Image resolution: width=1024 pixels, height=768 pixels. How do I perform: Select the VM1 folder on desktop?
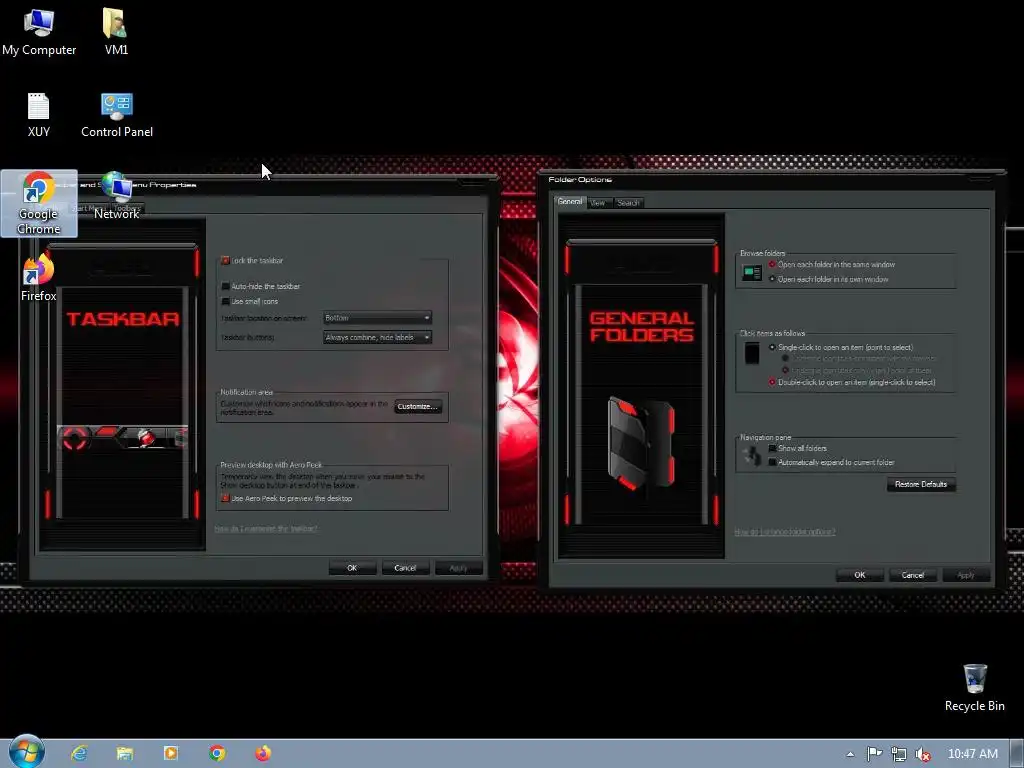116,32
